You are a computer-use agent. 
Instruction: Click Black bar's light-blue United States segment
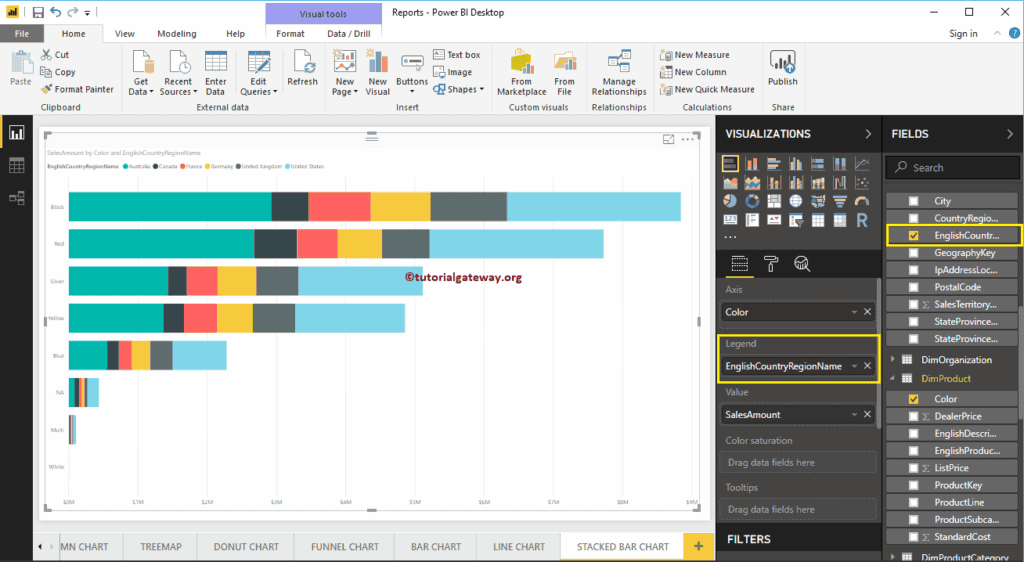(x=594, y=207)
